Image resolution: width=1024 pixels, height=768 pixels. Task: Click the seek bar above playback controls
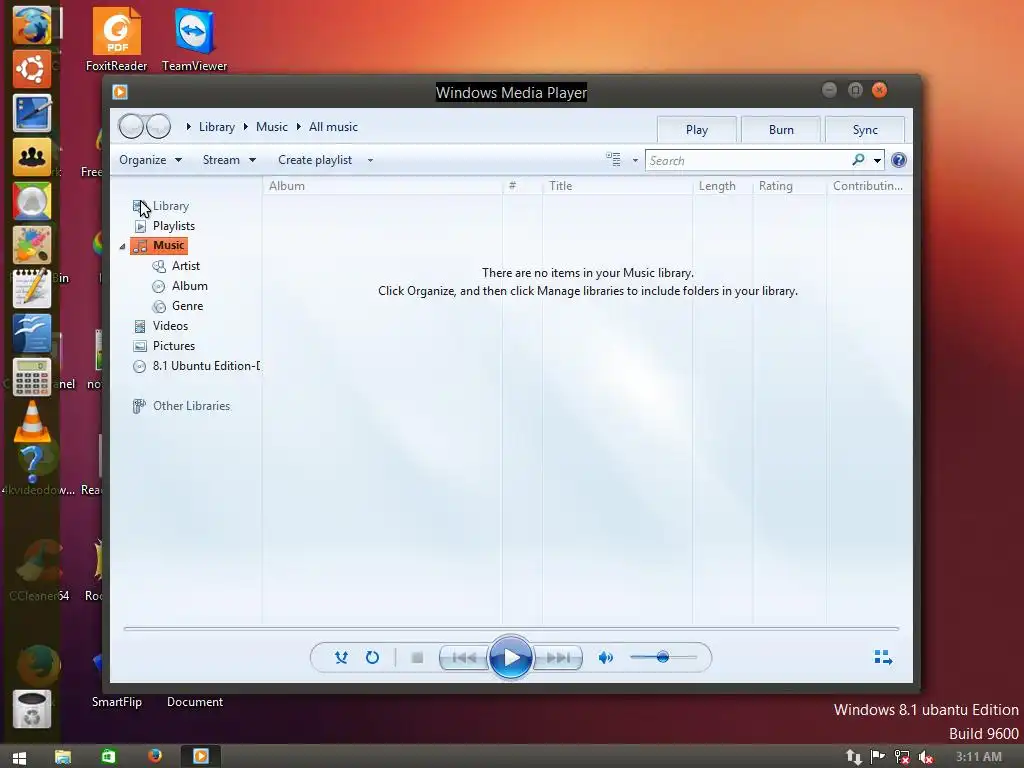(511, 628)
